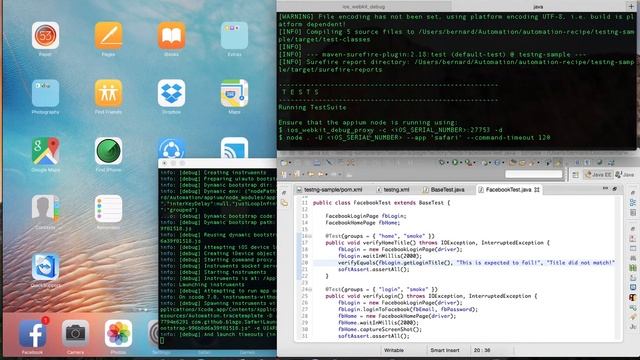640x360 pixels.
Task: Click the Smart Insert status entry
Action: [x=444, y=350]
